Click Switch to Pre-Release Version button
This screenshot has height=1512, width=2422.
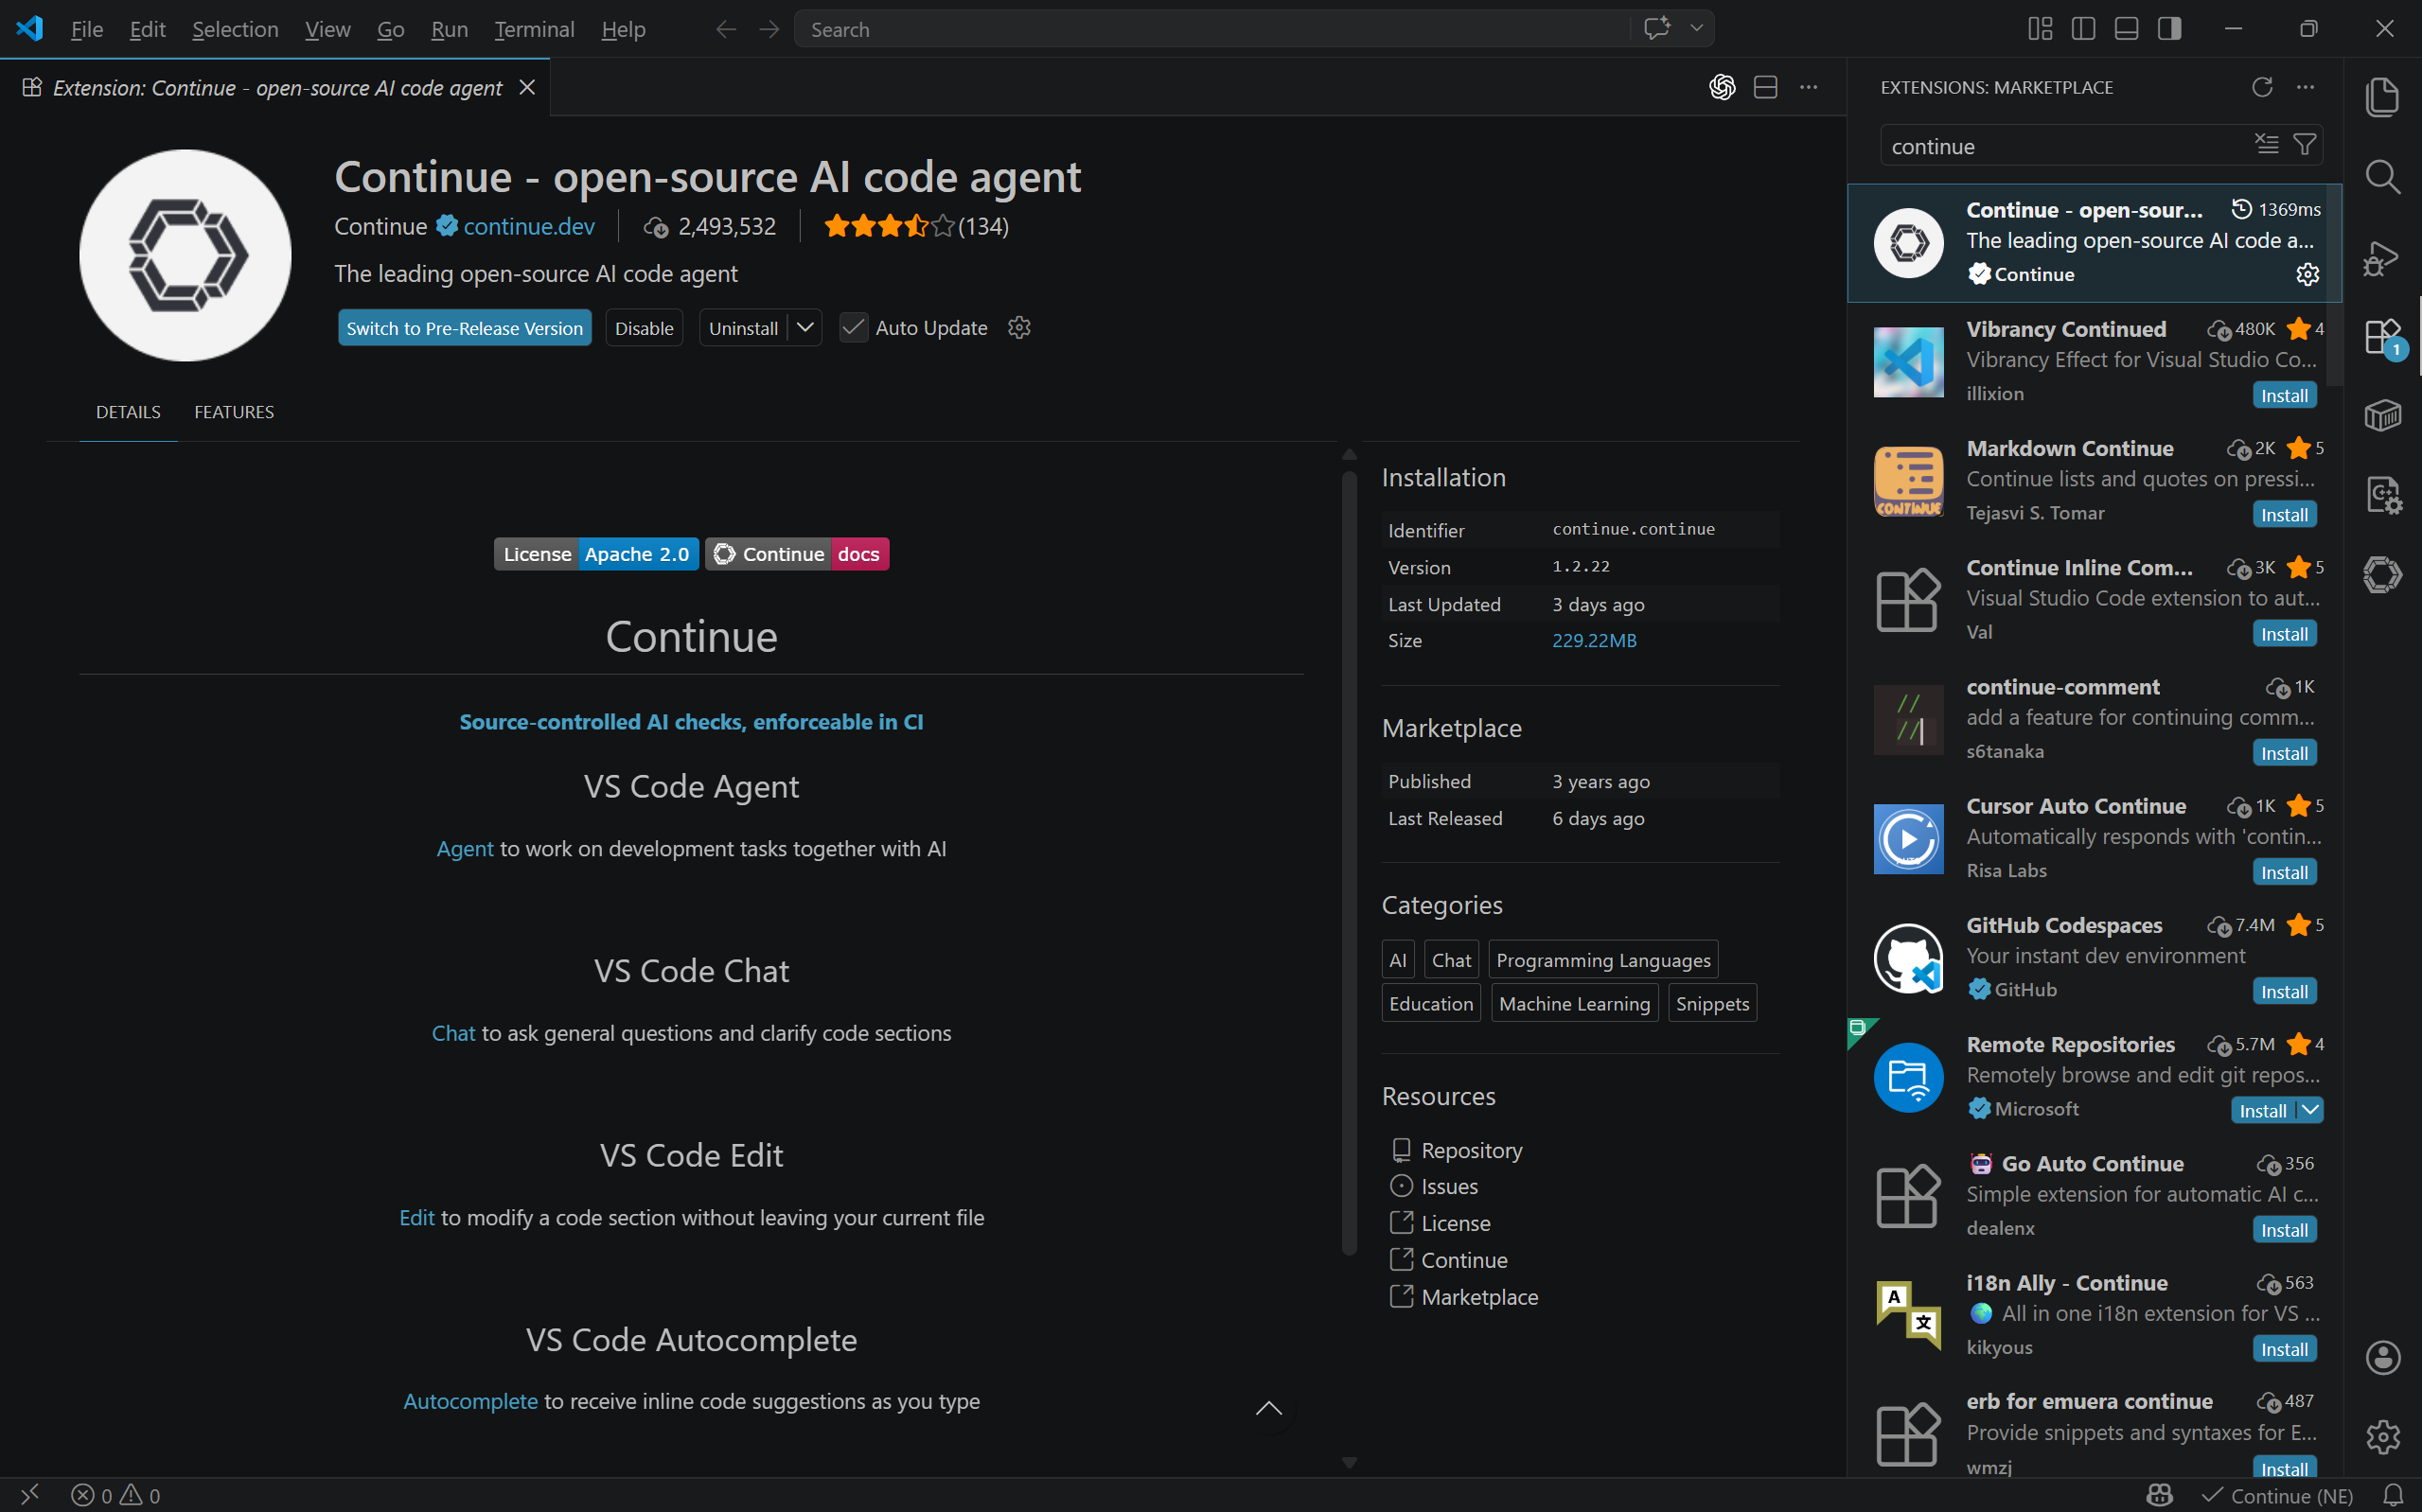(x=464, y=328)
